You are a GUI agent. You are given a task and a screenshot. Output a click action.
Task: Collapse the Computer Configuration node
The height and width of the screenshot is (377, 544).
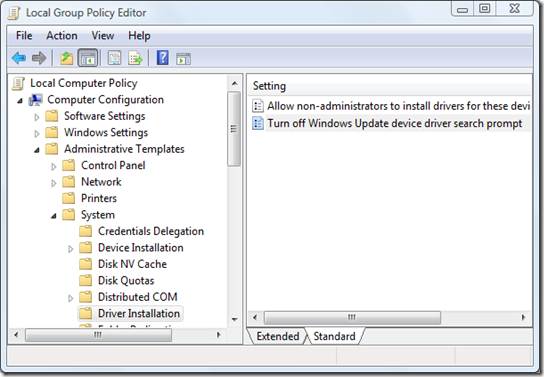[20, 101]
